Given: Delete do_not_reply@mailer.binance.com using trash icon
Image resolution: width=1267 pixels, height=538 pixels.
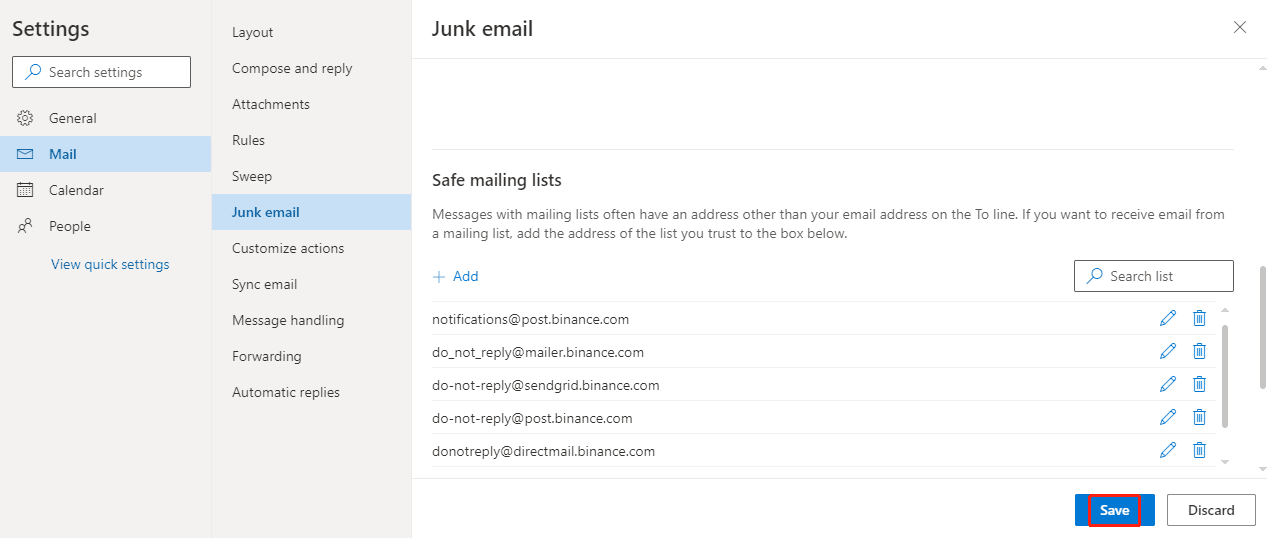Looking at the screenshot, I should pyautogui.click(x=1199, y=352).
